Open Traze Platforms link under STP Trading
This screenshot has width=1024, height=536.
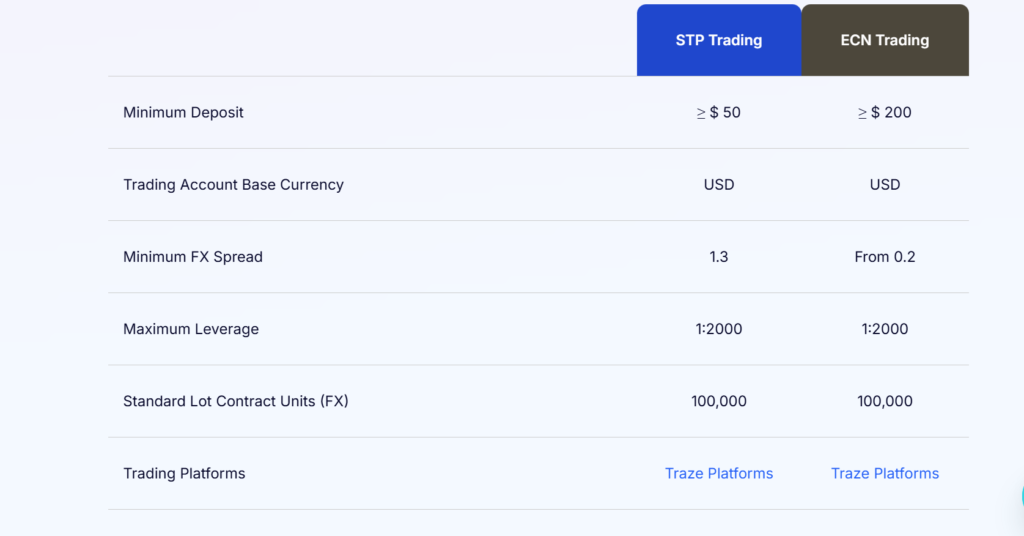point(719,473)
